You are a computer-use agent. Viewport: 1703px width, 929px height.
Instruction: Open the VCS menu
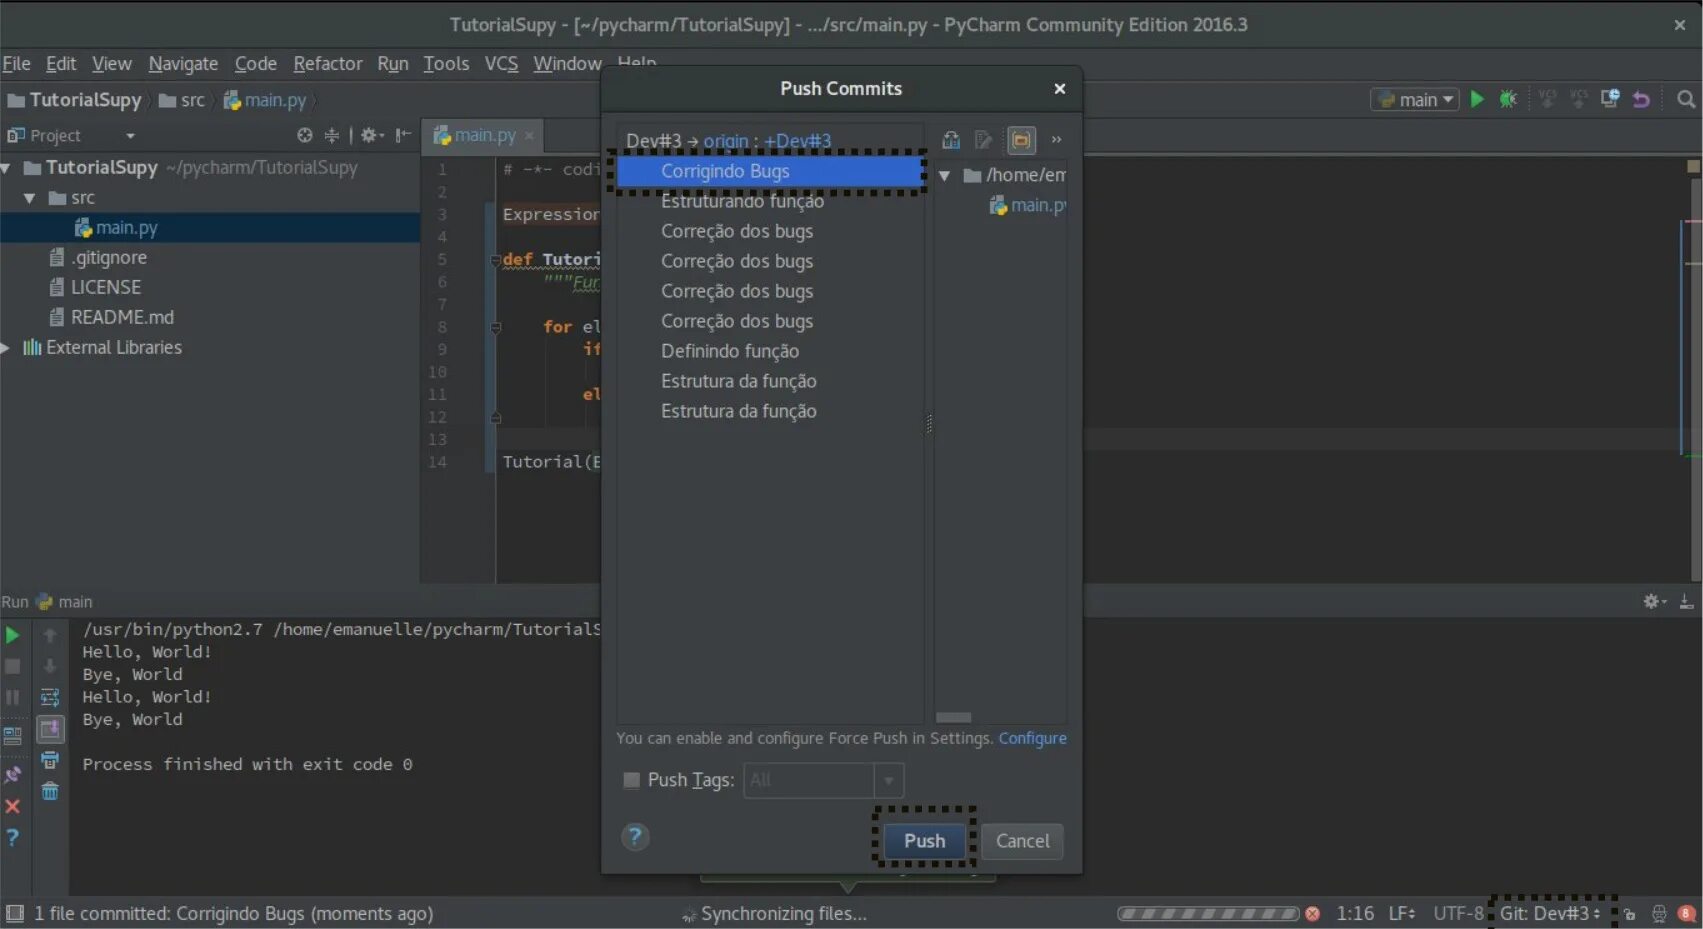(501, 63)
